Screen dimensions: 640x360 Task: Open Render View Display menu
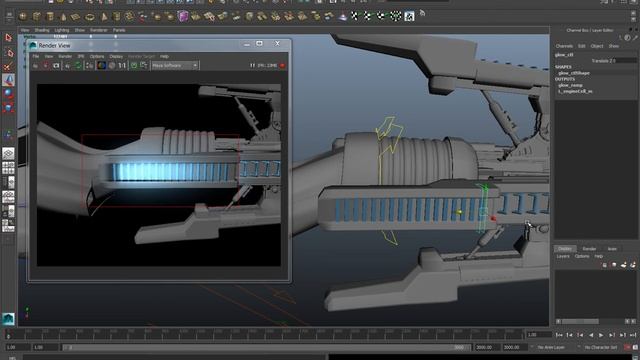(116, 56)
